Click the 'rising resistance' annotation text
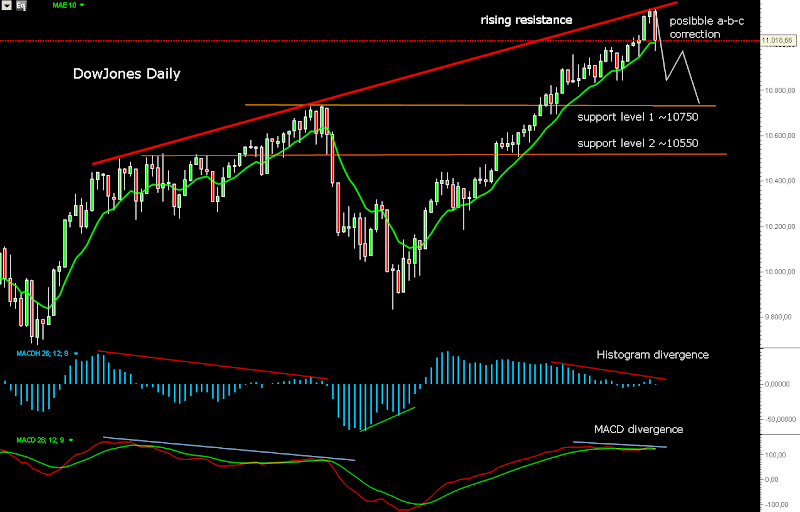Screen dimensions: 800x512 click(x=527, y=20)
